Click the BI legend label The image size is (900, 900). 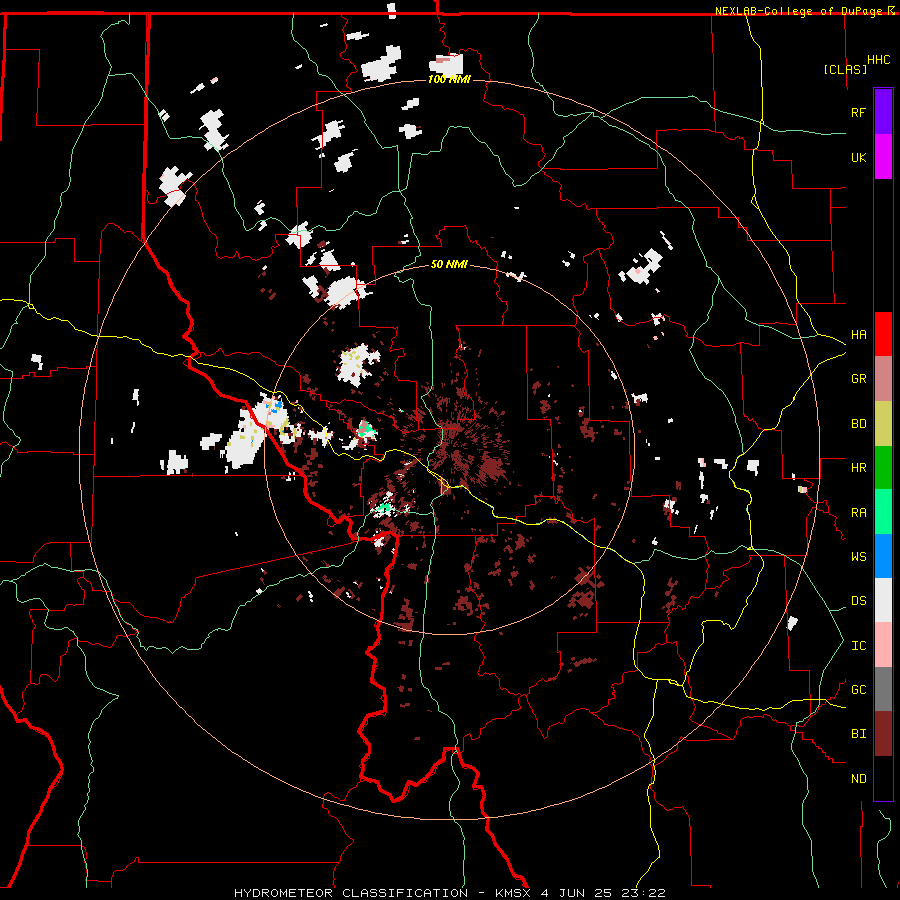(858, 734)
